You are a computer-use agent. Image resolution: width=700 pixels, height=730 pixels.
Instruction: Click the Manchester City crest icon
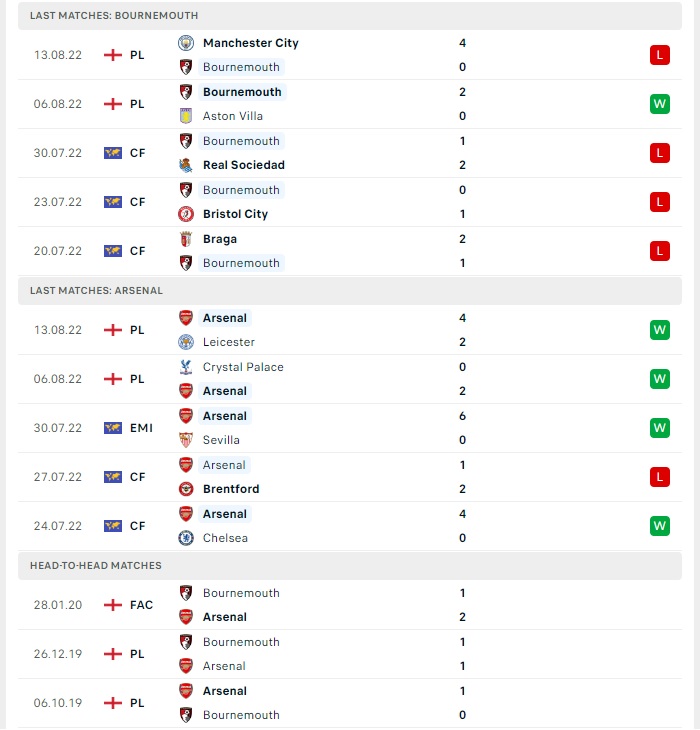[x=186, y=43]
